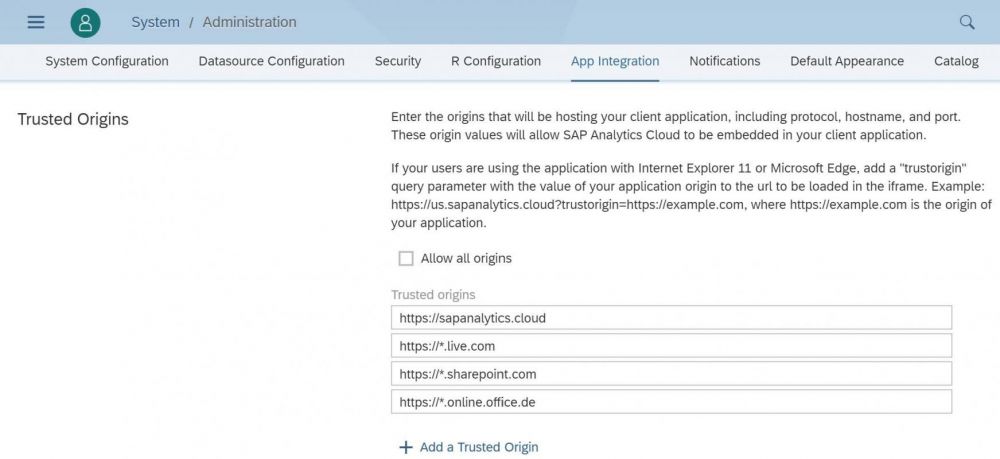Switch to the Datasource Configuration tab
This screenshot has width=1000, height=459.
coord(272,61)
